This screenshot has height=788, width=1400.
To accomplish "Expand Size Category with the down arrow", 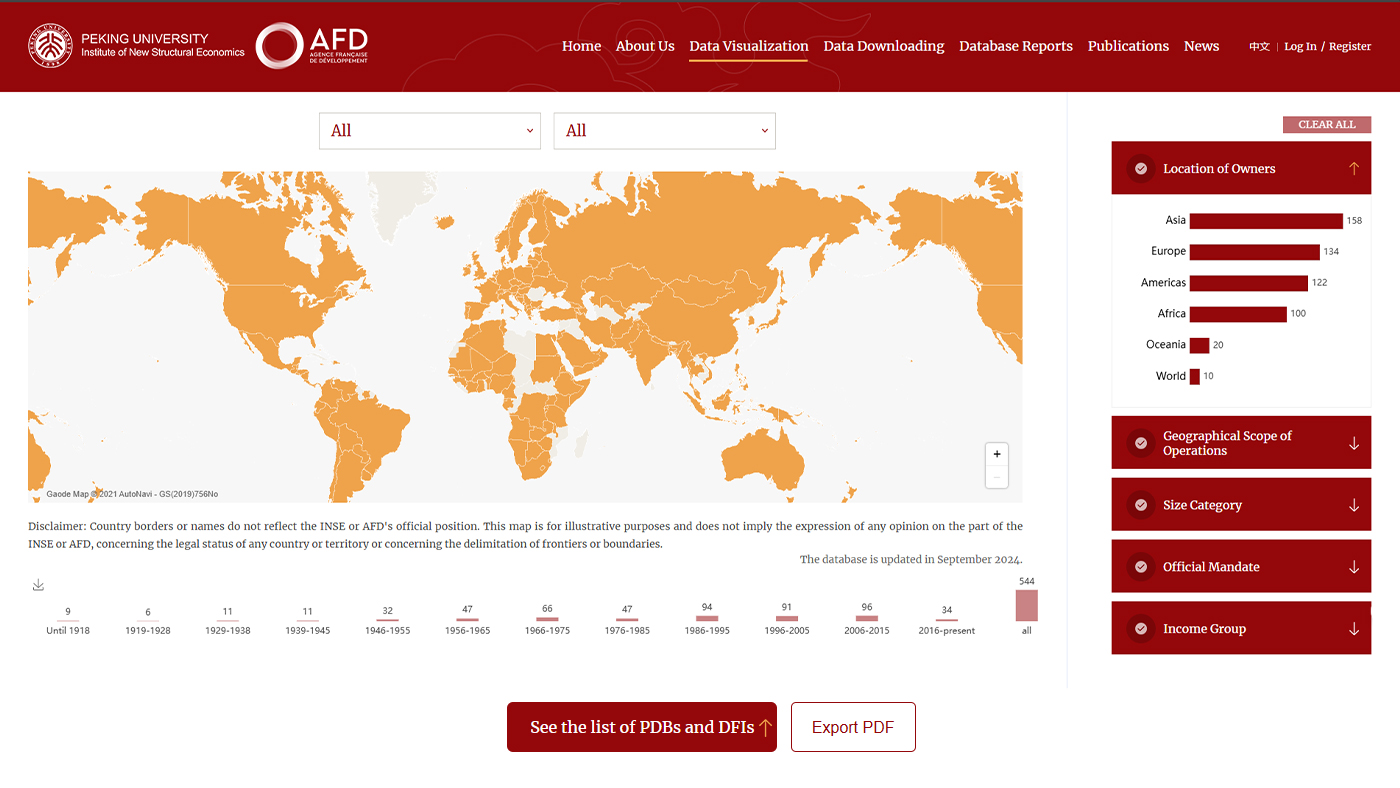I will pyautogui.click(x=1353, y=505).
